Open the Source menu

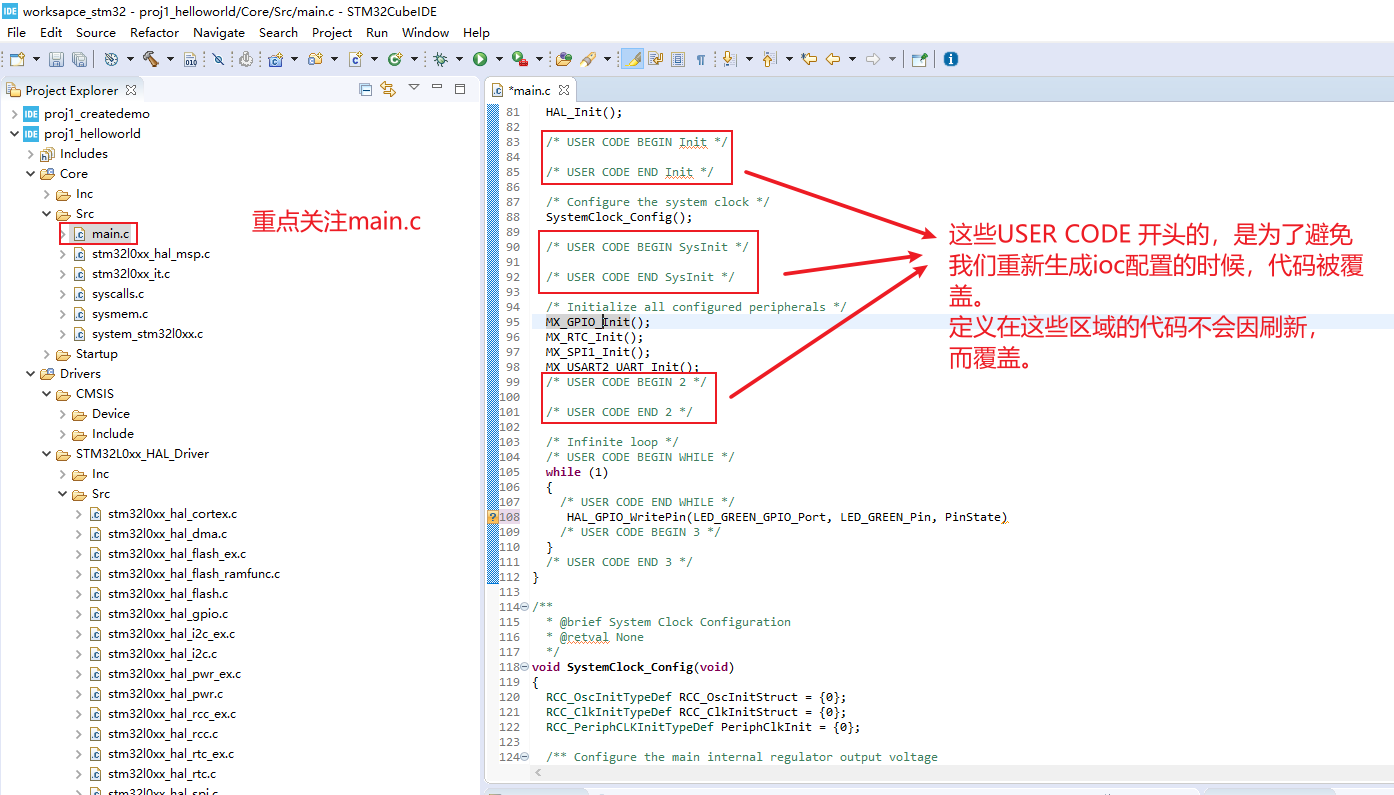coord(96,32)
